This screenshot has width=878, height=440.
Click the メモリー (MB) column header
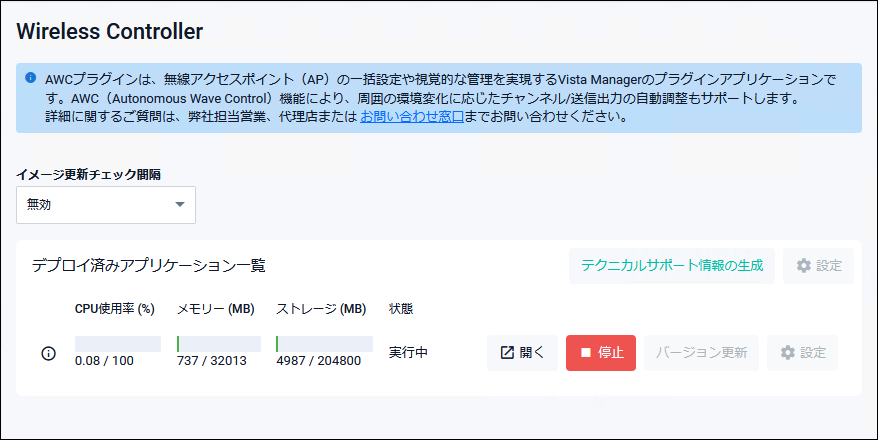[216, 309]
